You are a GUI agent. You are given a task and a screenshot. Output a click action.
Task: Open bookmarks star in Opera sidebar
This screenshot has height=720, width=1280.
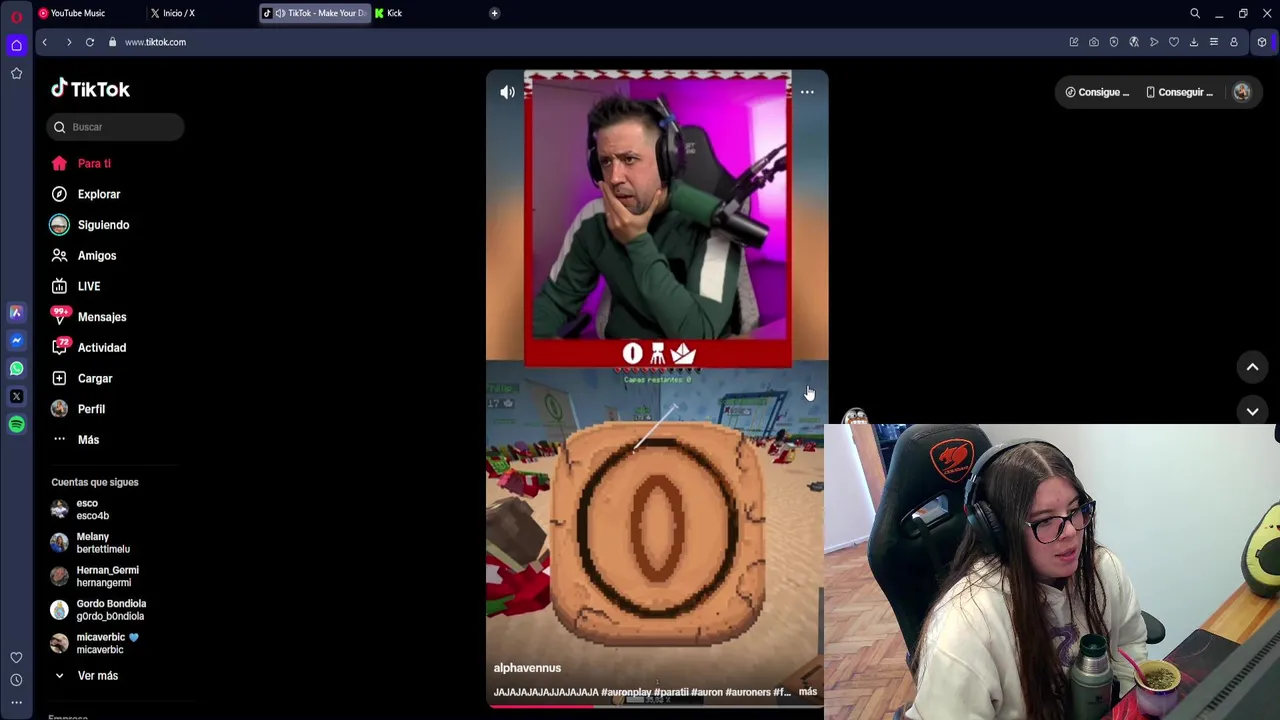(x=16, y=73)
